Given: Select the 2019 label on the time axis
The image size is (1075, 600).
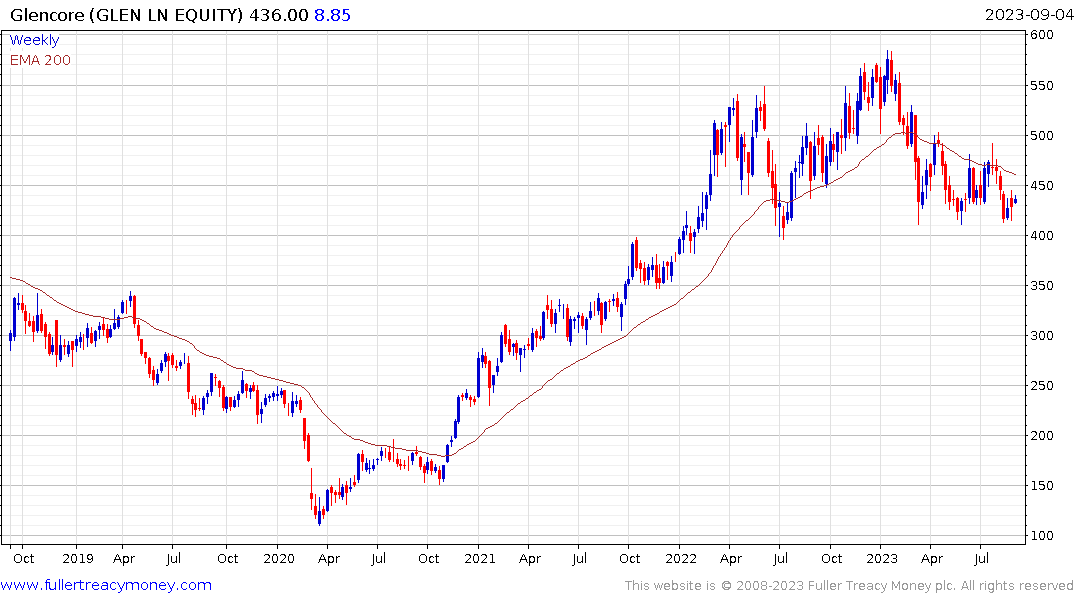Looking at the screenshot, I should coord(77,559).
